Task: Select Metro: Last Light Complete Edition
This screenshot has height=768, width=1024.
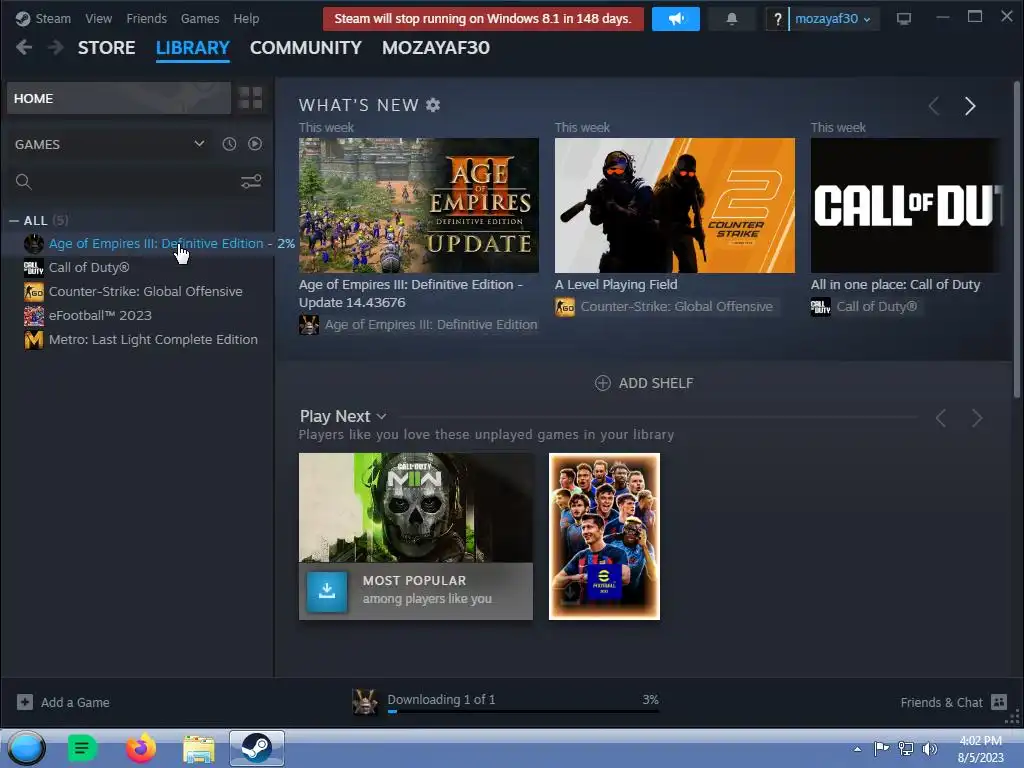Action: click(153, 340)
